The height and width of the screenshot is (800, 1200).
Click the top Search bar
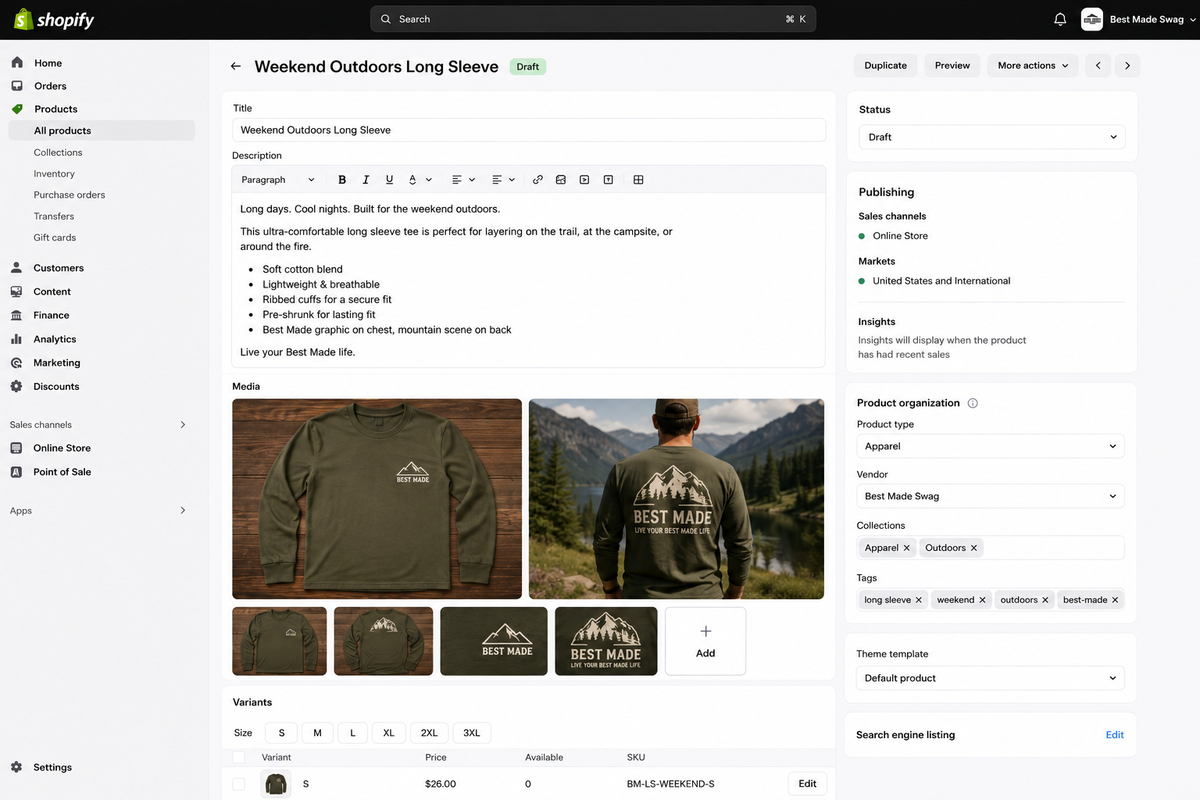pyautogui.click(x=593, y=19)
